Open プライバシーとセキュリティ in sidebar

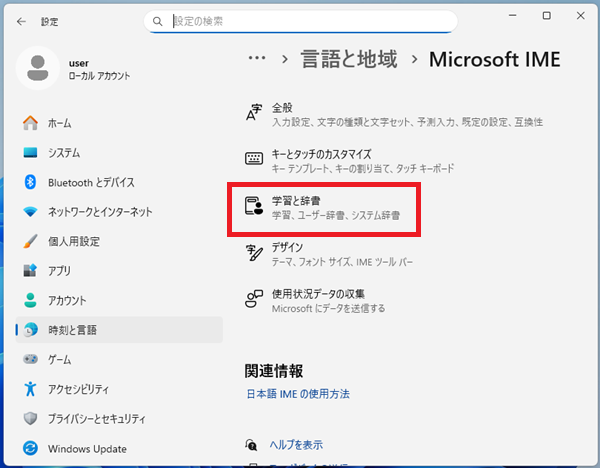pos(110,418)
